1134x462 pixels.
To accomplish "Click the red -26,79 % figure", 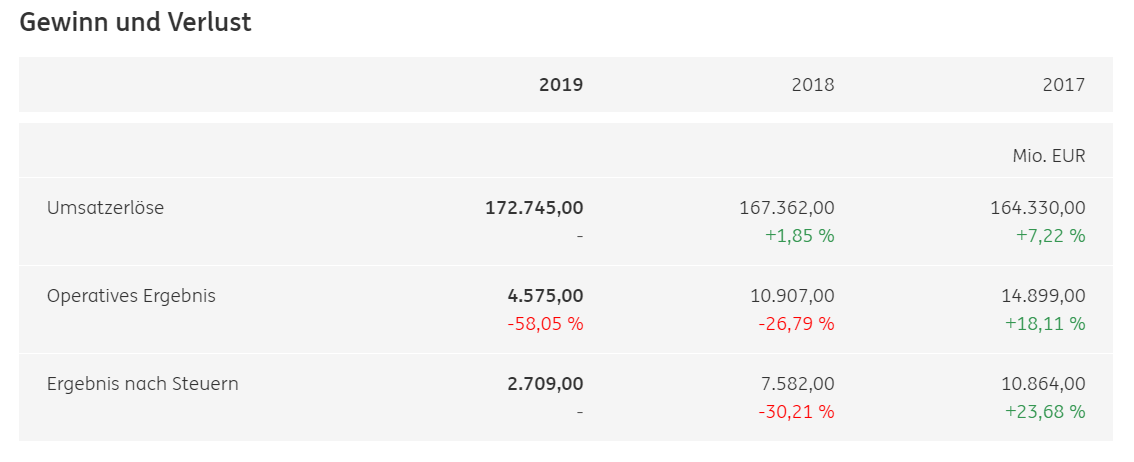I will point(796,323).
